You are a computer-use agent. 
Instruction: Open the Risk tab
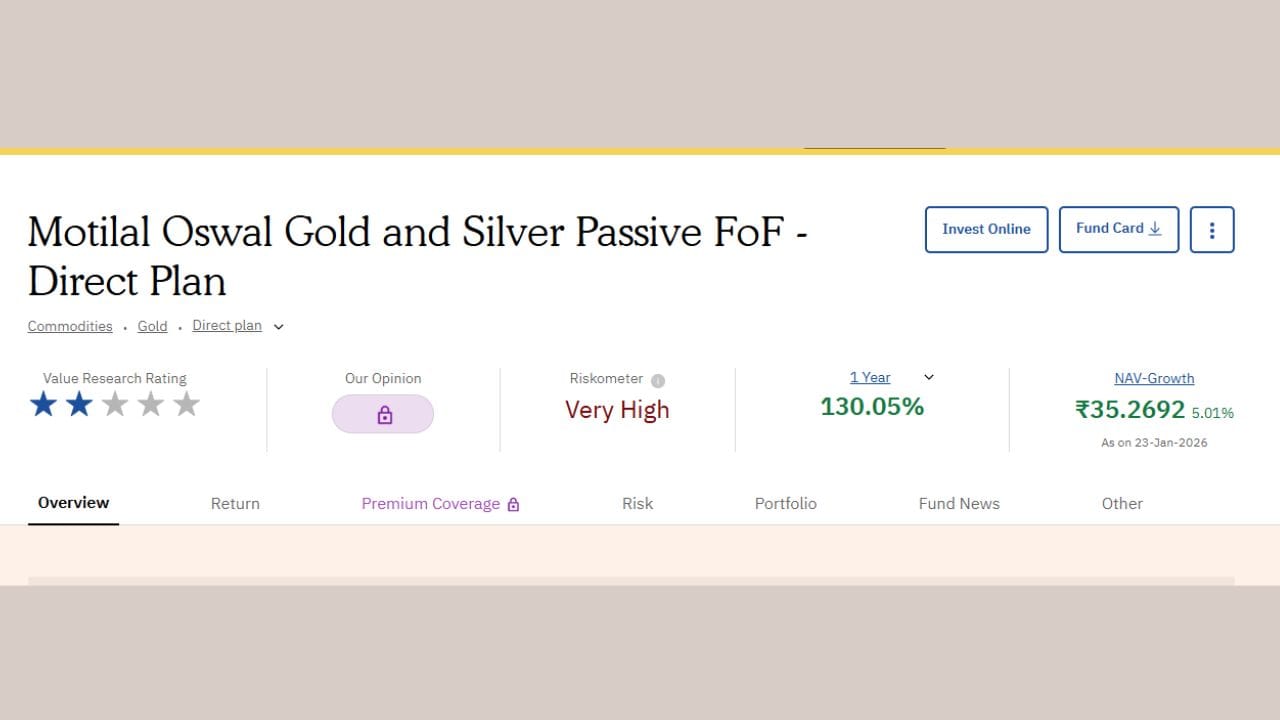point(637,503)
